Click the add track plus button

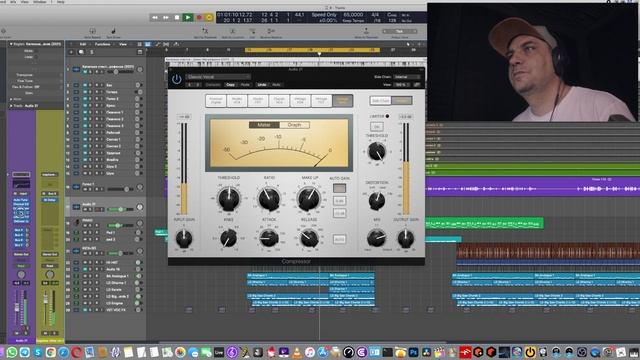pyautogui.click(x=71, y=52)
